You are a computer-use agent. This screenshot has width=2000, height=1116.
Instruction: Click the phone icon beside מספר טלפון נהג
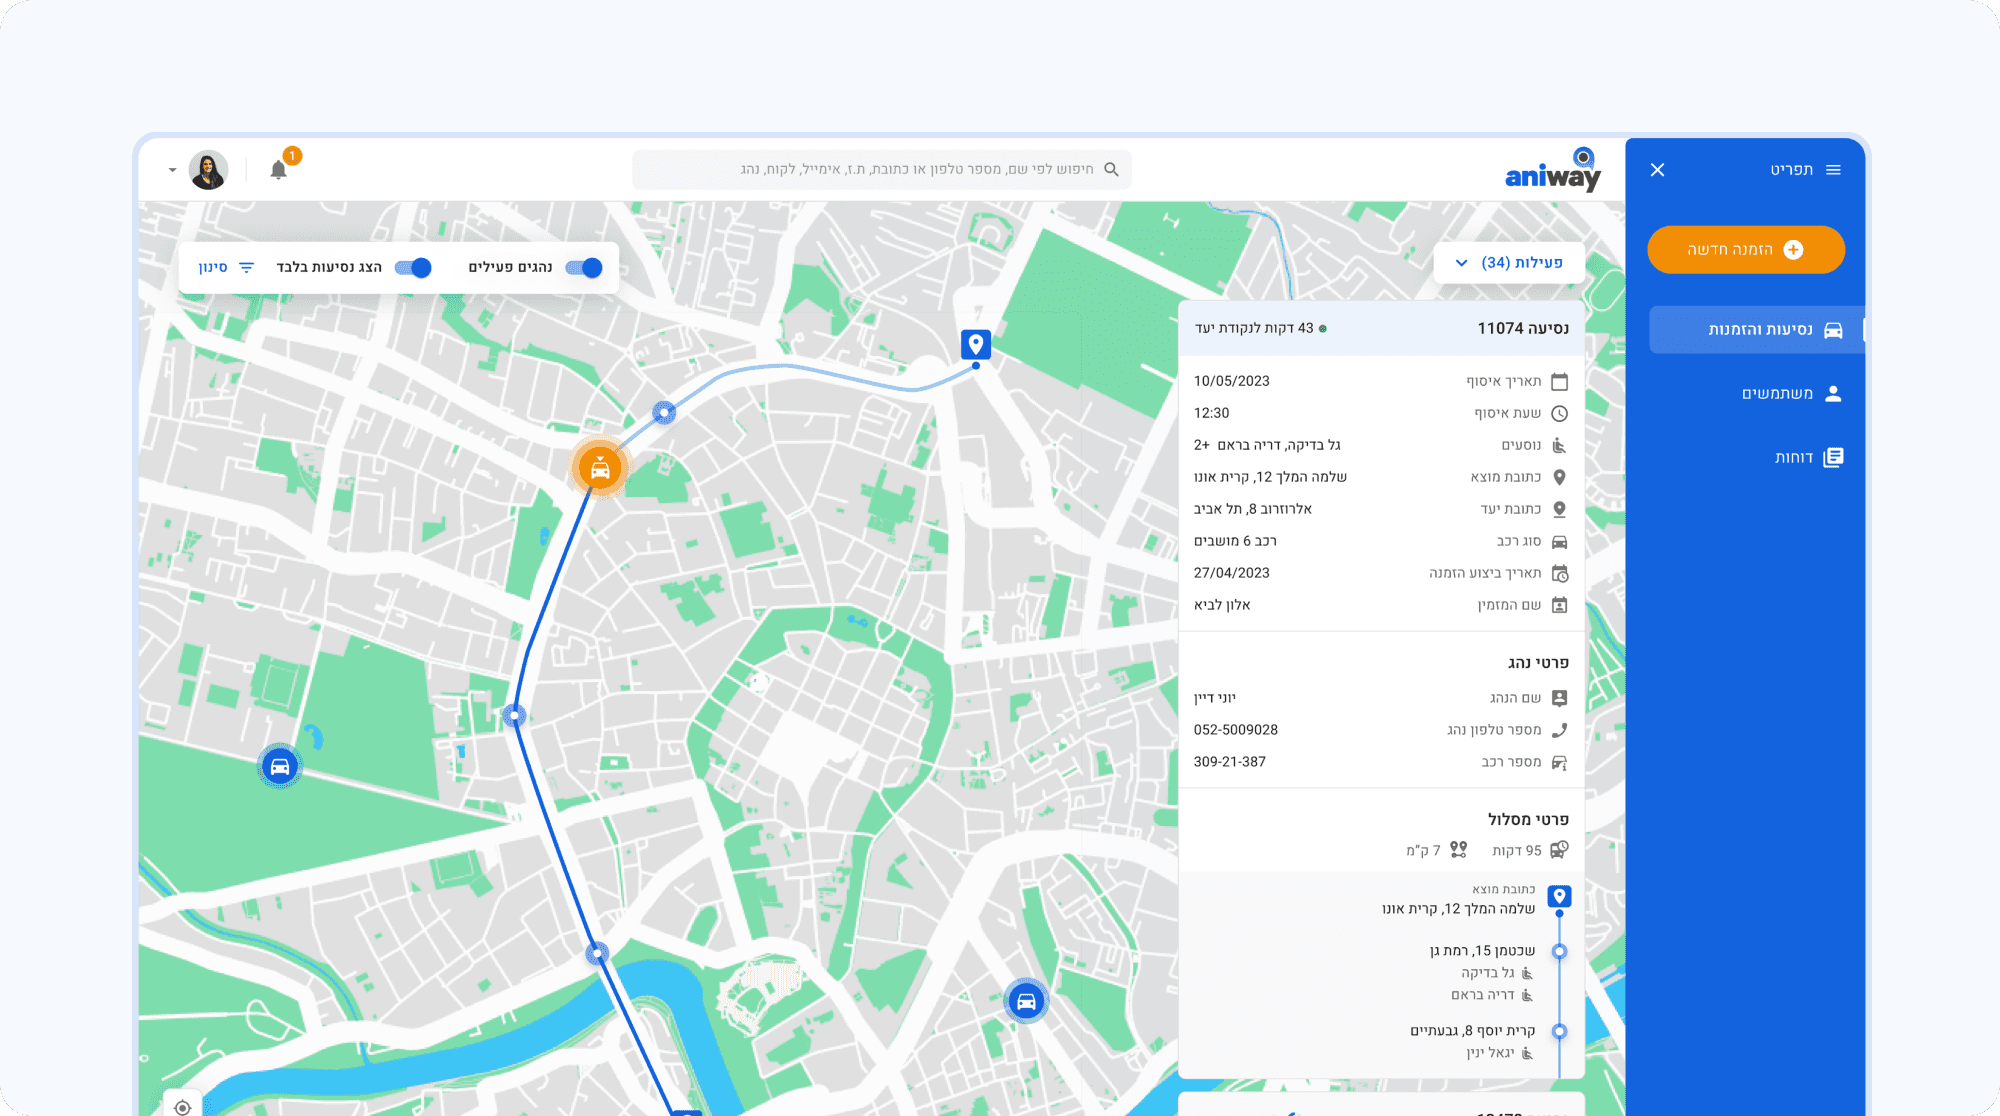point(1559,730)
